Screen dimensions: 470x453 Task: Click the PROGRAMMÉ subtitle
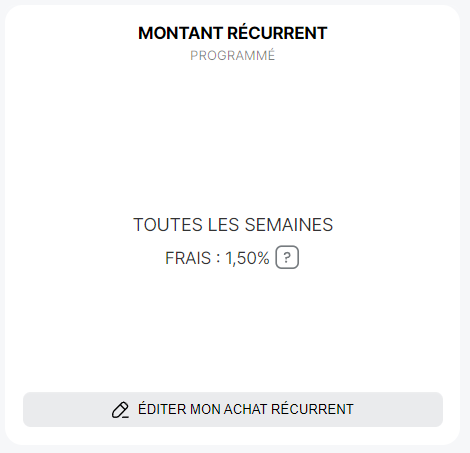(x=233, y=55)
